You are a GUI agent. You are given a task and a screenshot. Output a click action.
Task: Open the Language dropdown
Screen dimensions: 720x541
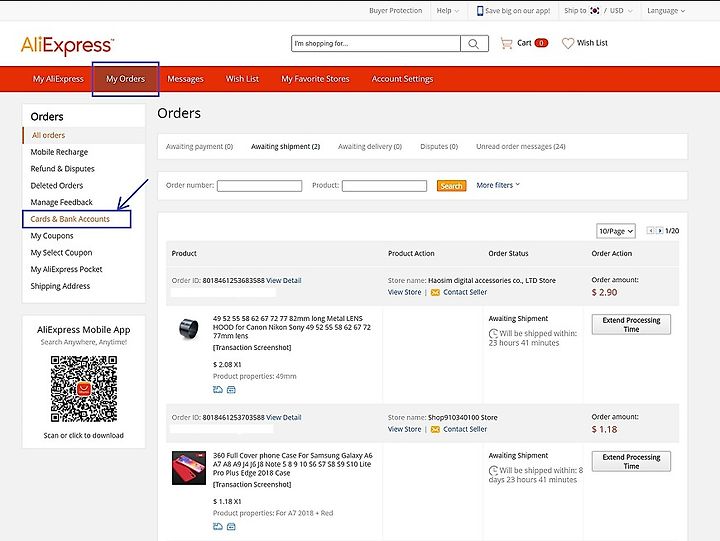[666, 11]
